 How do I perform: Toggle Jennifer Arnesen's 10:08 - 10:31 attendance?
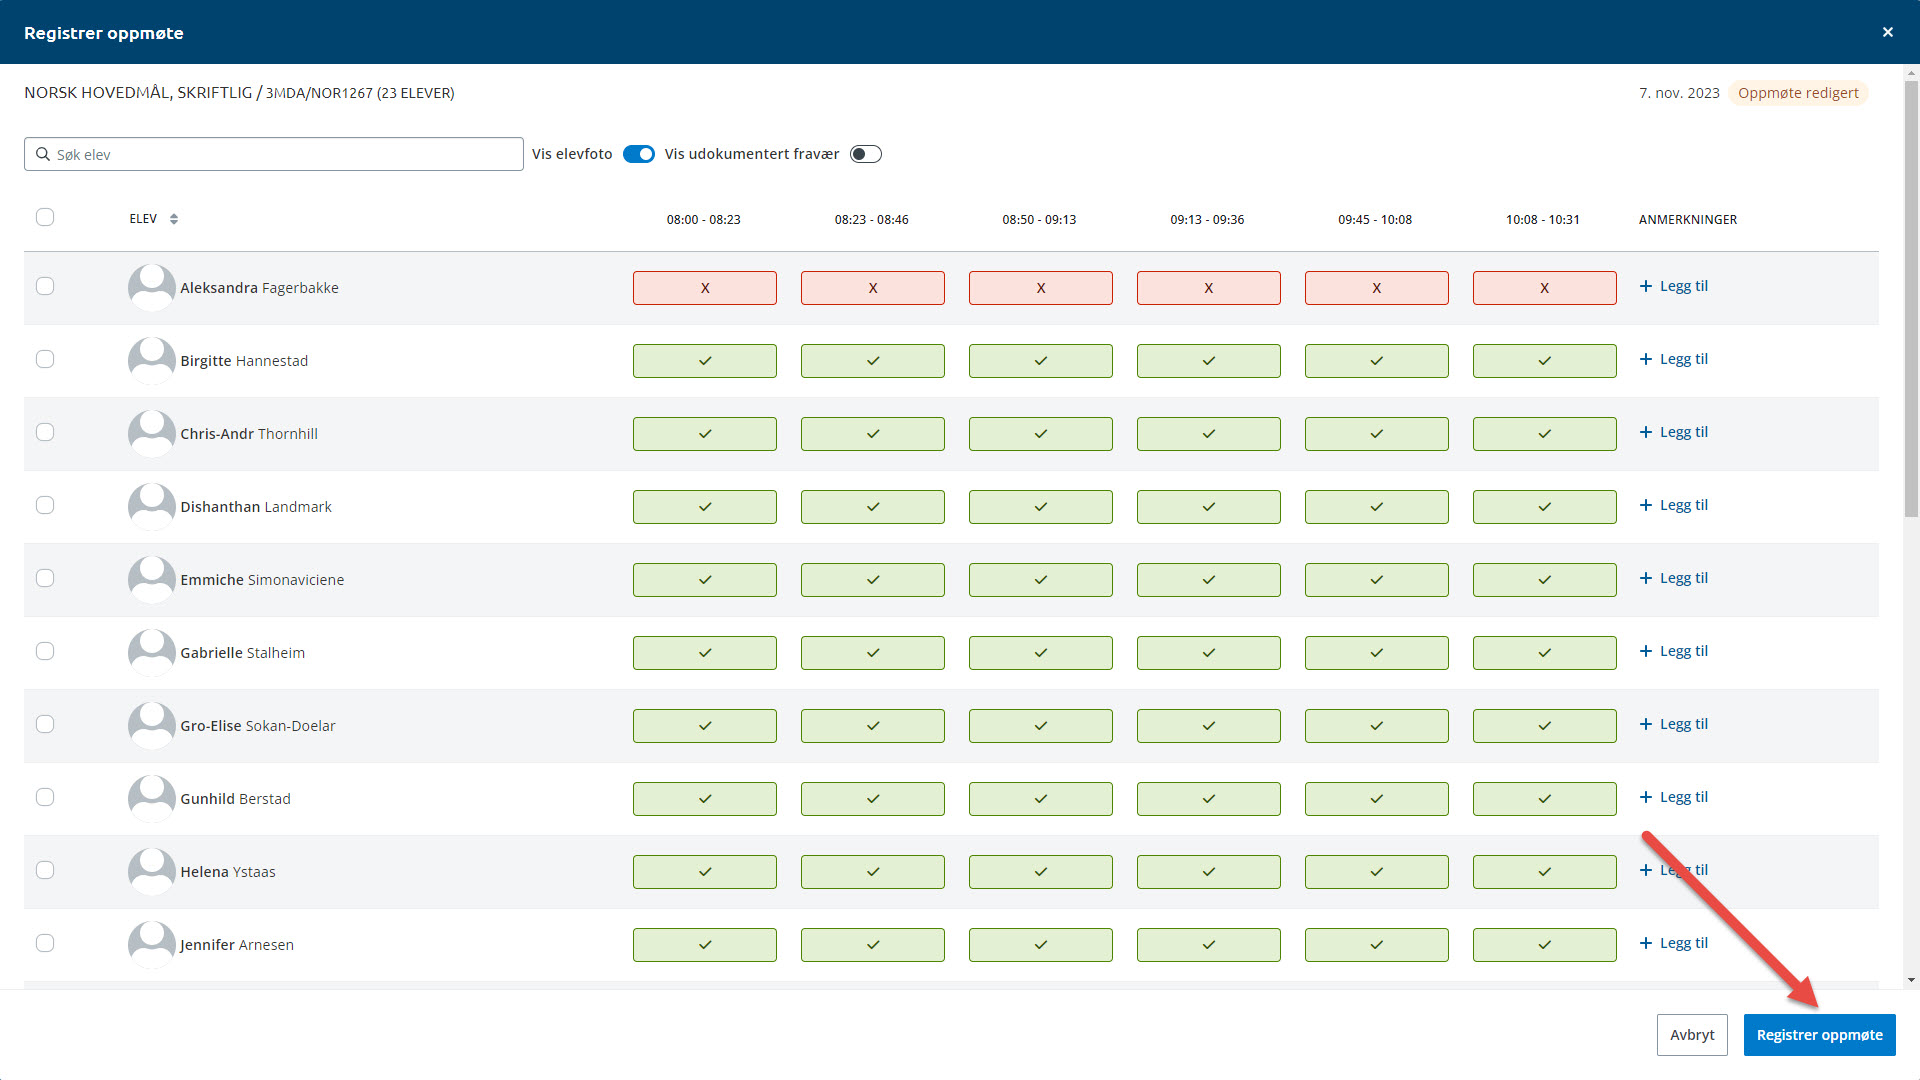click(1545, 945)
